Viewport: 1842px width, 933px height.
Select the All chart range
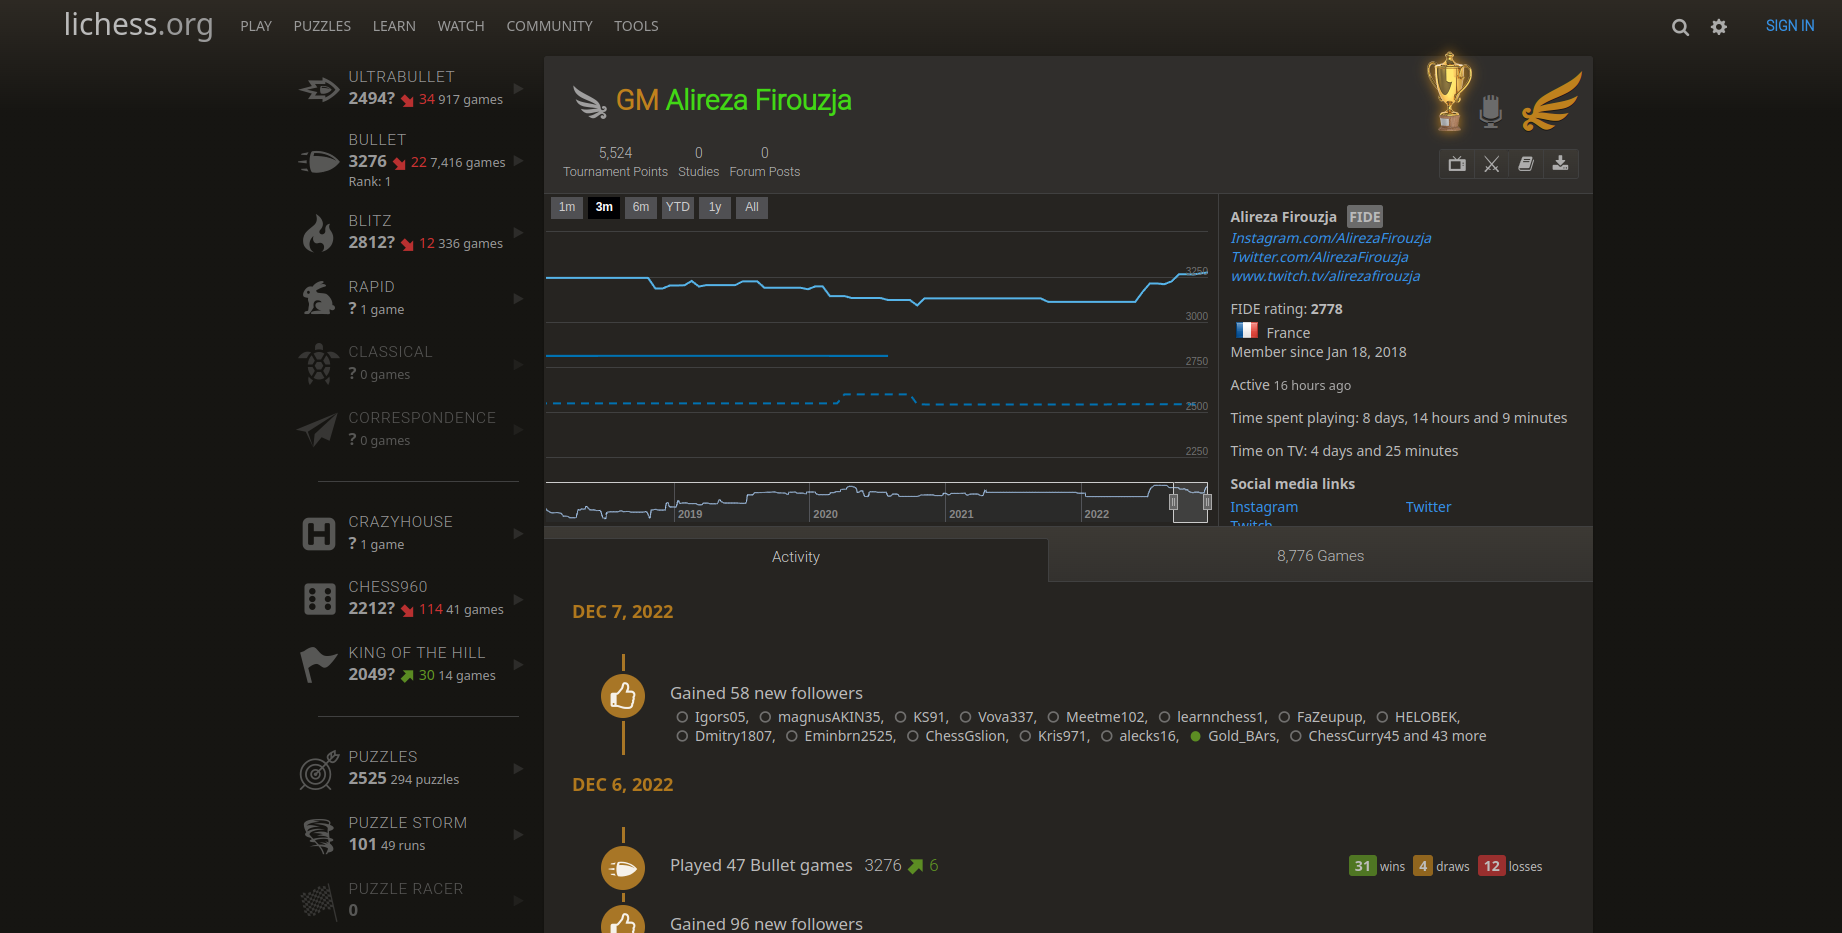(752, 207)
